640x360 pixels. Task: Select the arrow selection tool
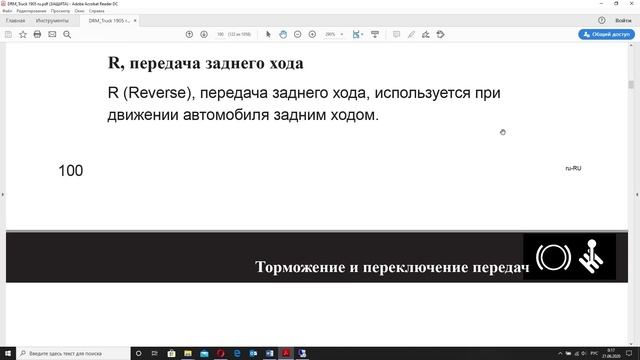coord(268,34)
